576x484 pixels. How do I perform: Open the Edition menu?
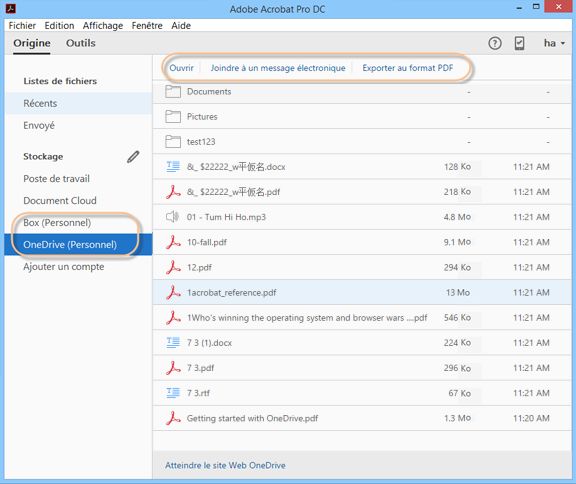pyautogui.click(x=59, y=25)
